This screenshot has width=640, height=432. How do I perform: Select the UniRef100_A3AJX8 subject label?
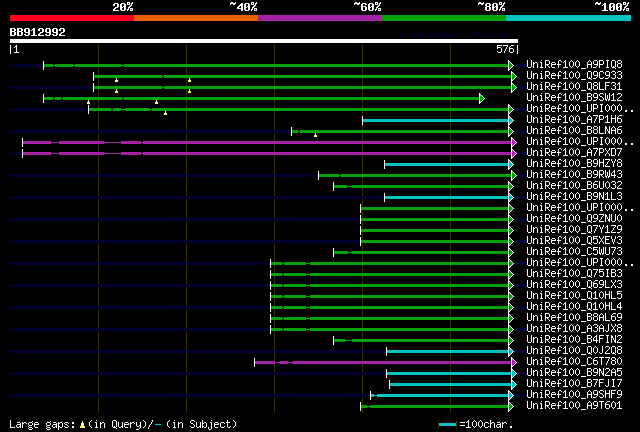coord(574,329)
